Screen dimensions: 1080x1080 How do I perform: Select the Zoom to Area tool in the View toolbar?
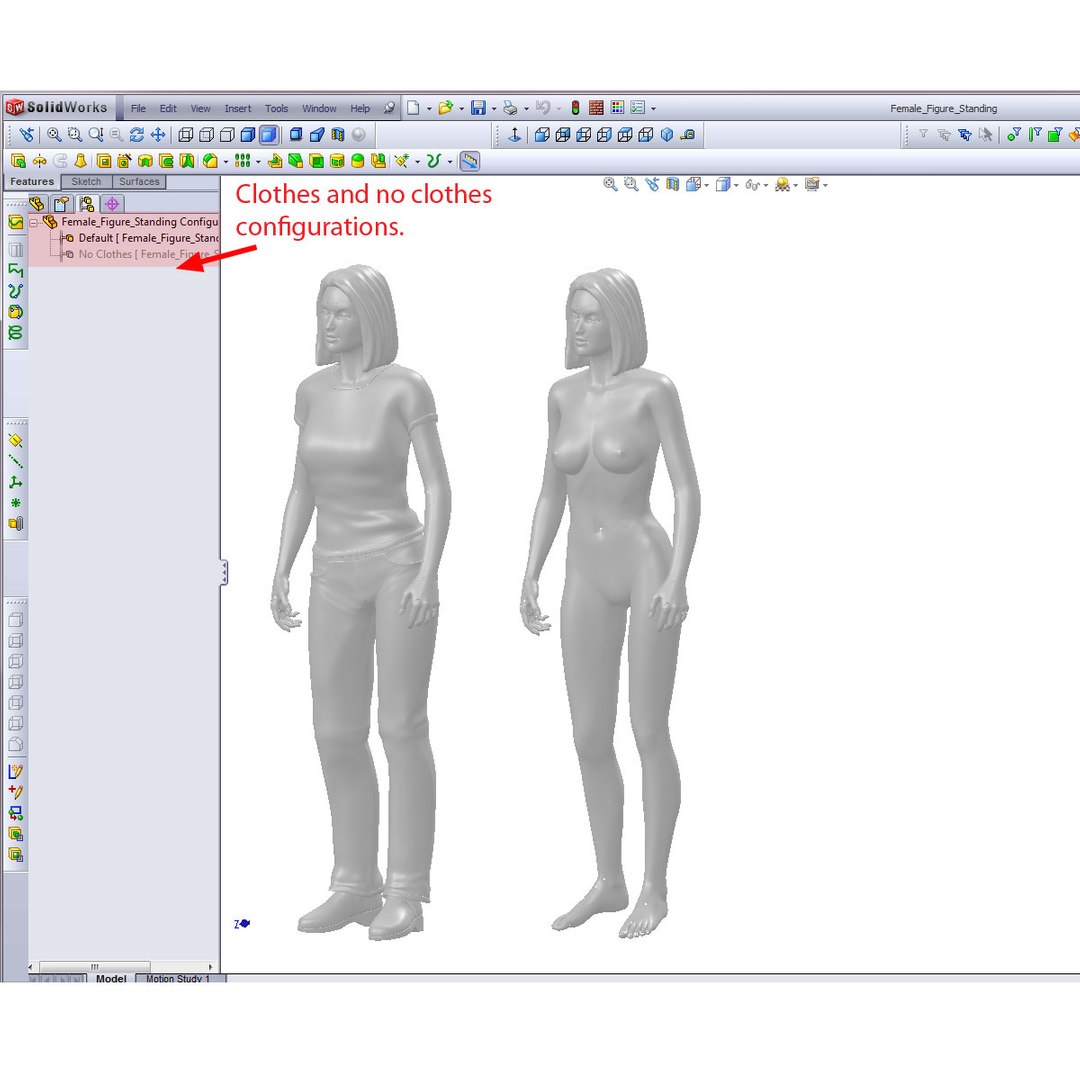tap(74, 135)
